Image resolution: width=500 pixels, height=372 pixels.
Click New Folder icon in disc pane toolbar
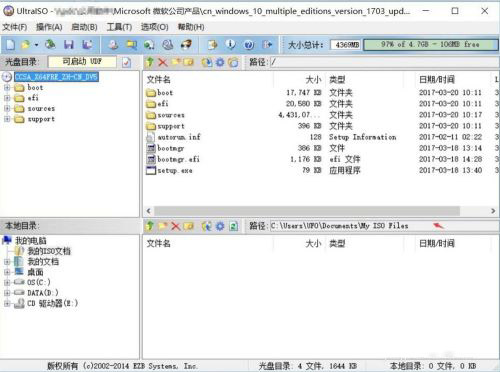coord(176,62)
